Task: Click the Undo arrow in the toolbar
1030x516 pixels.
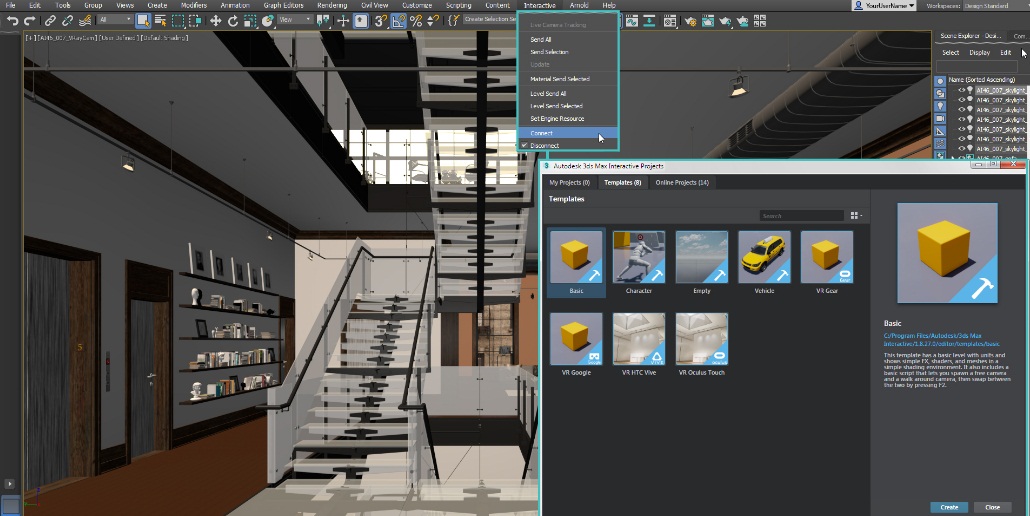Action: click(x=12, y=20)
